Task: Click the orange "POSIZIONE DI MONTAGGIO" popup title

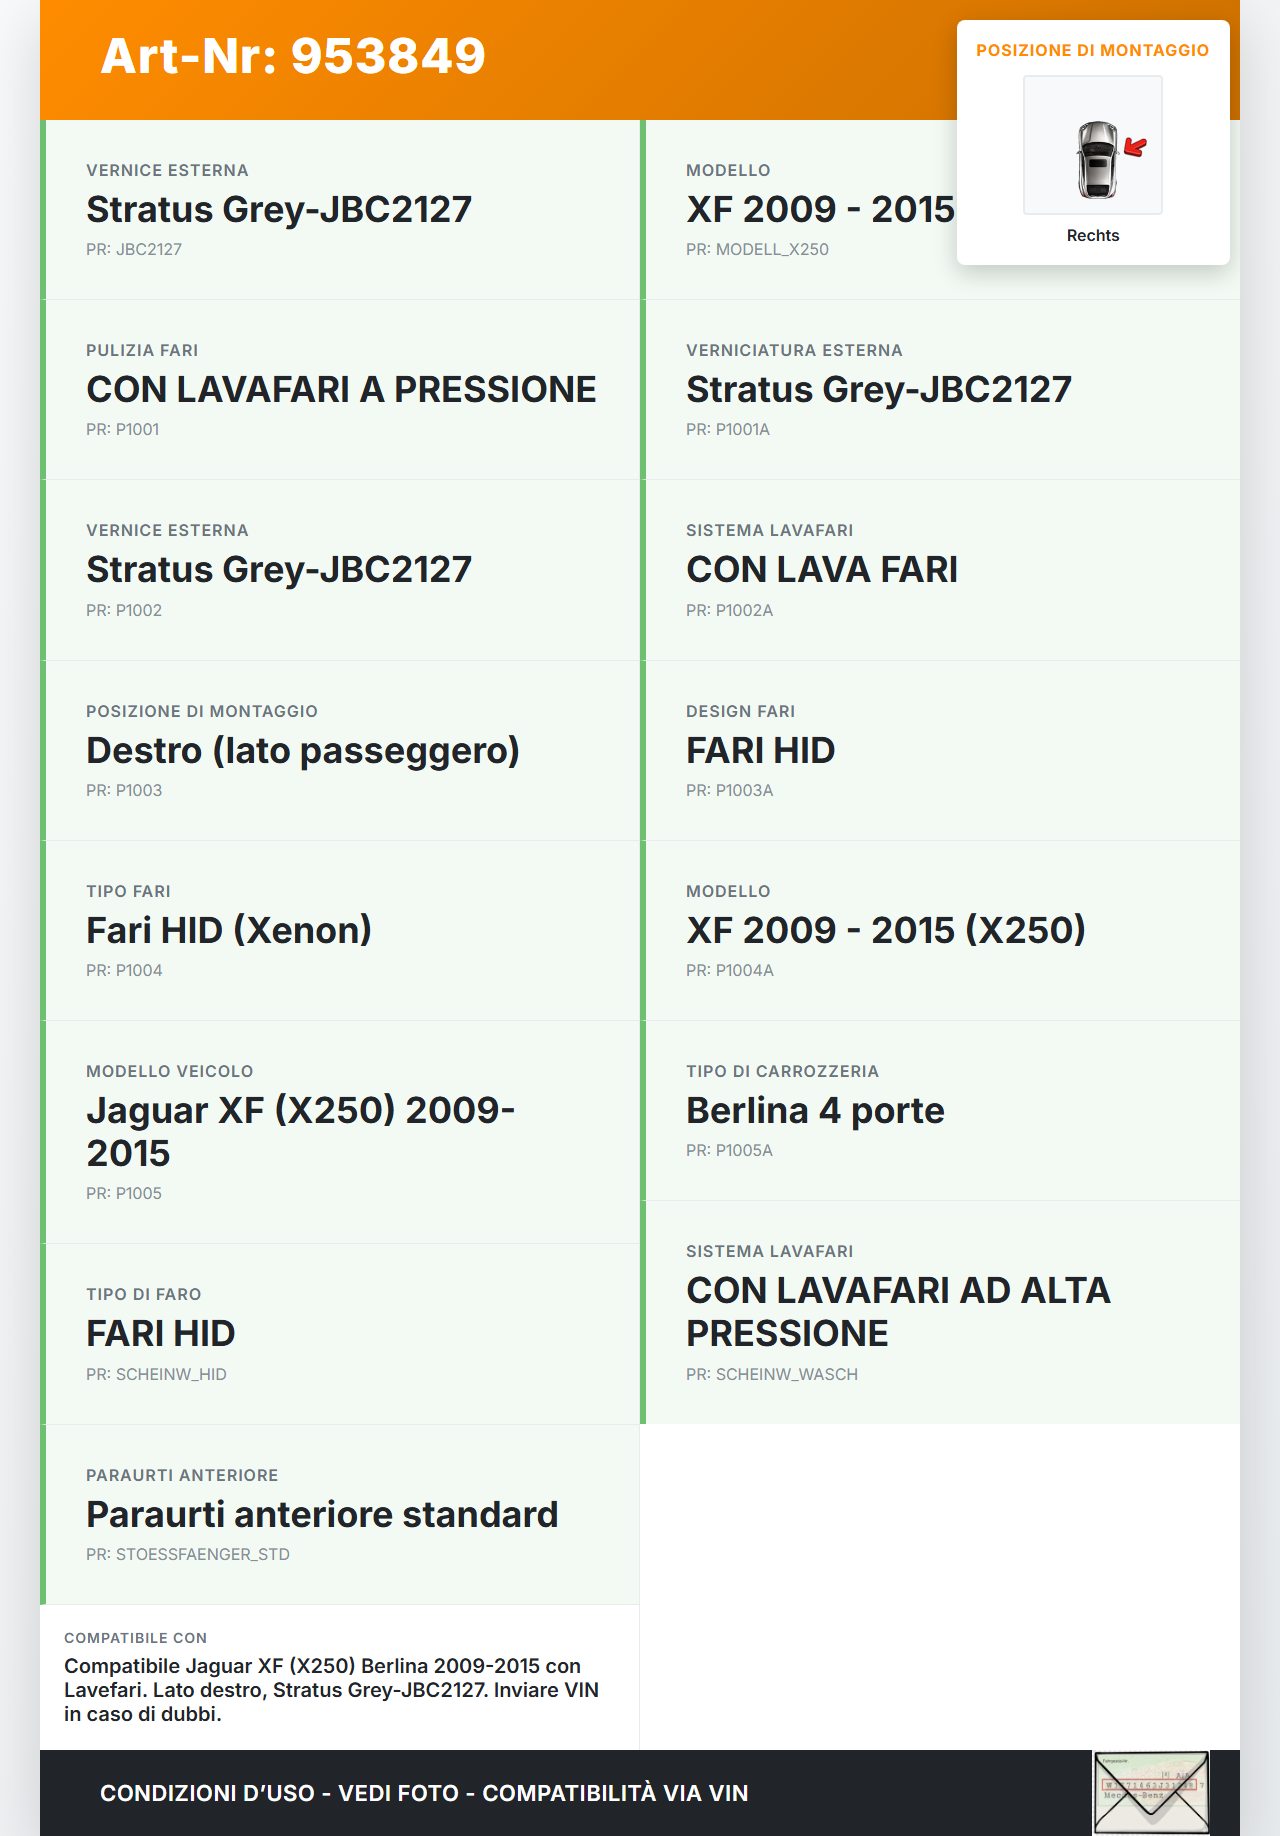Action: tap(1092, 50)
